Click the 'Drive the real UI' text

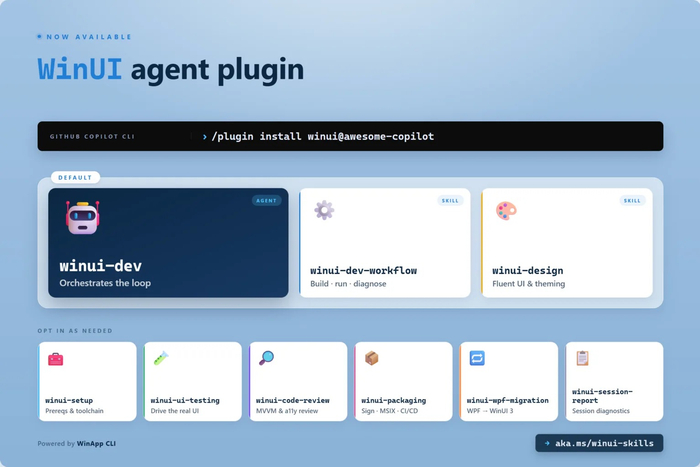[x=175, y=411]
